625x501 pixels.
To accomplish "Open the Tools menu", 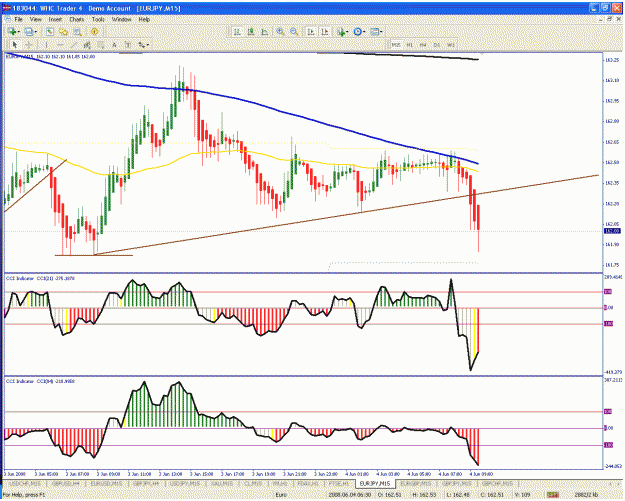I will 98,19.
